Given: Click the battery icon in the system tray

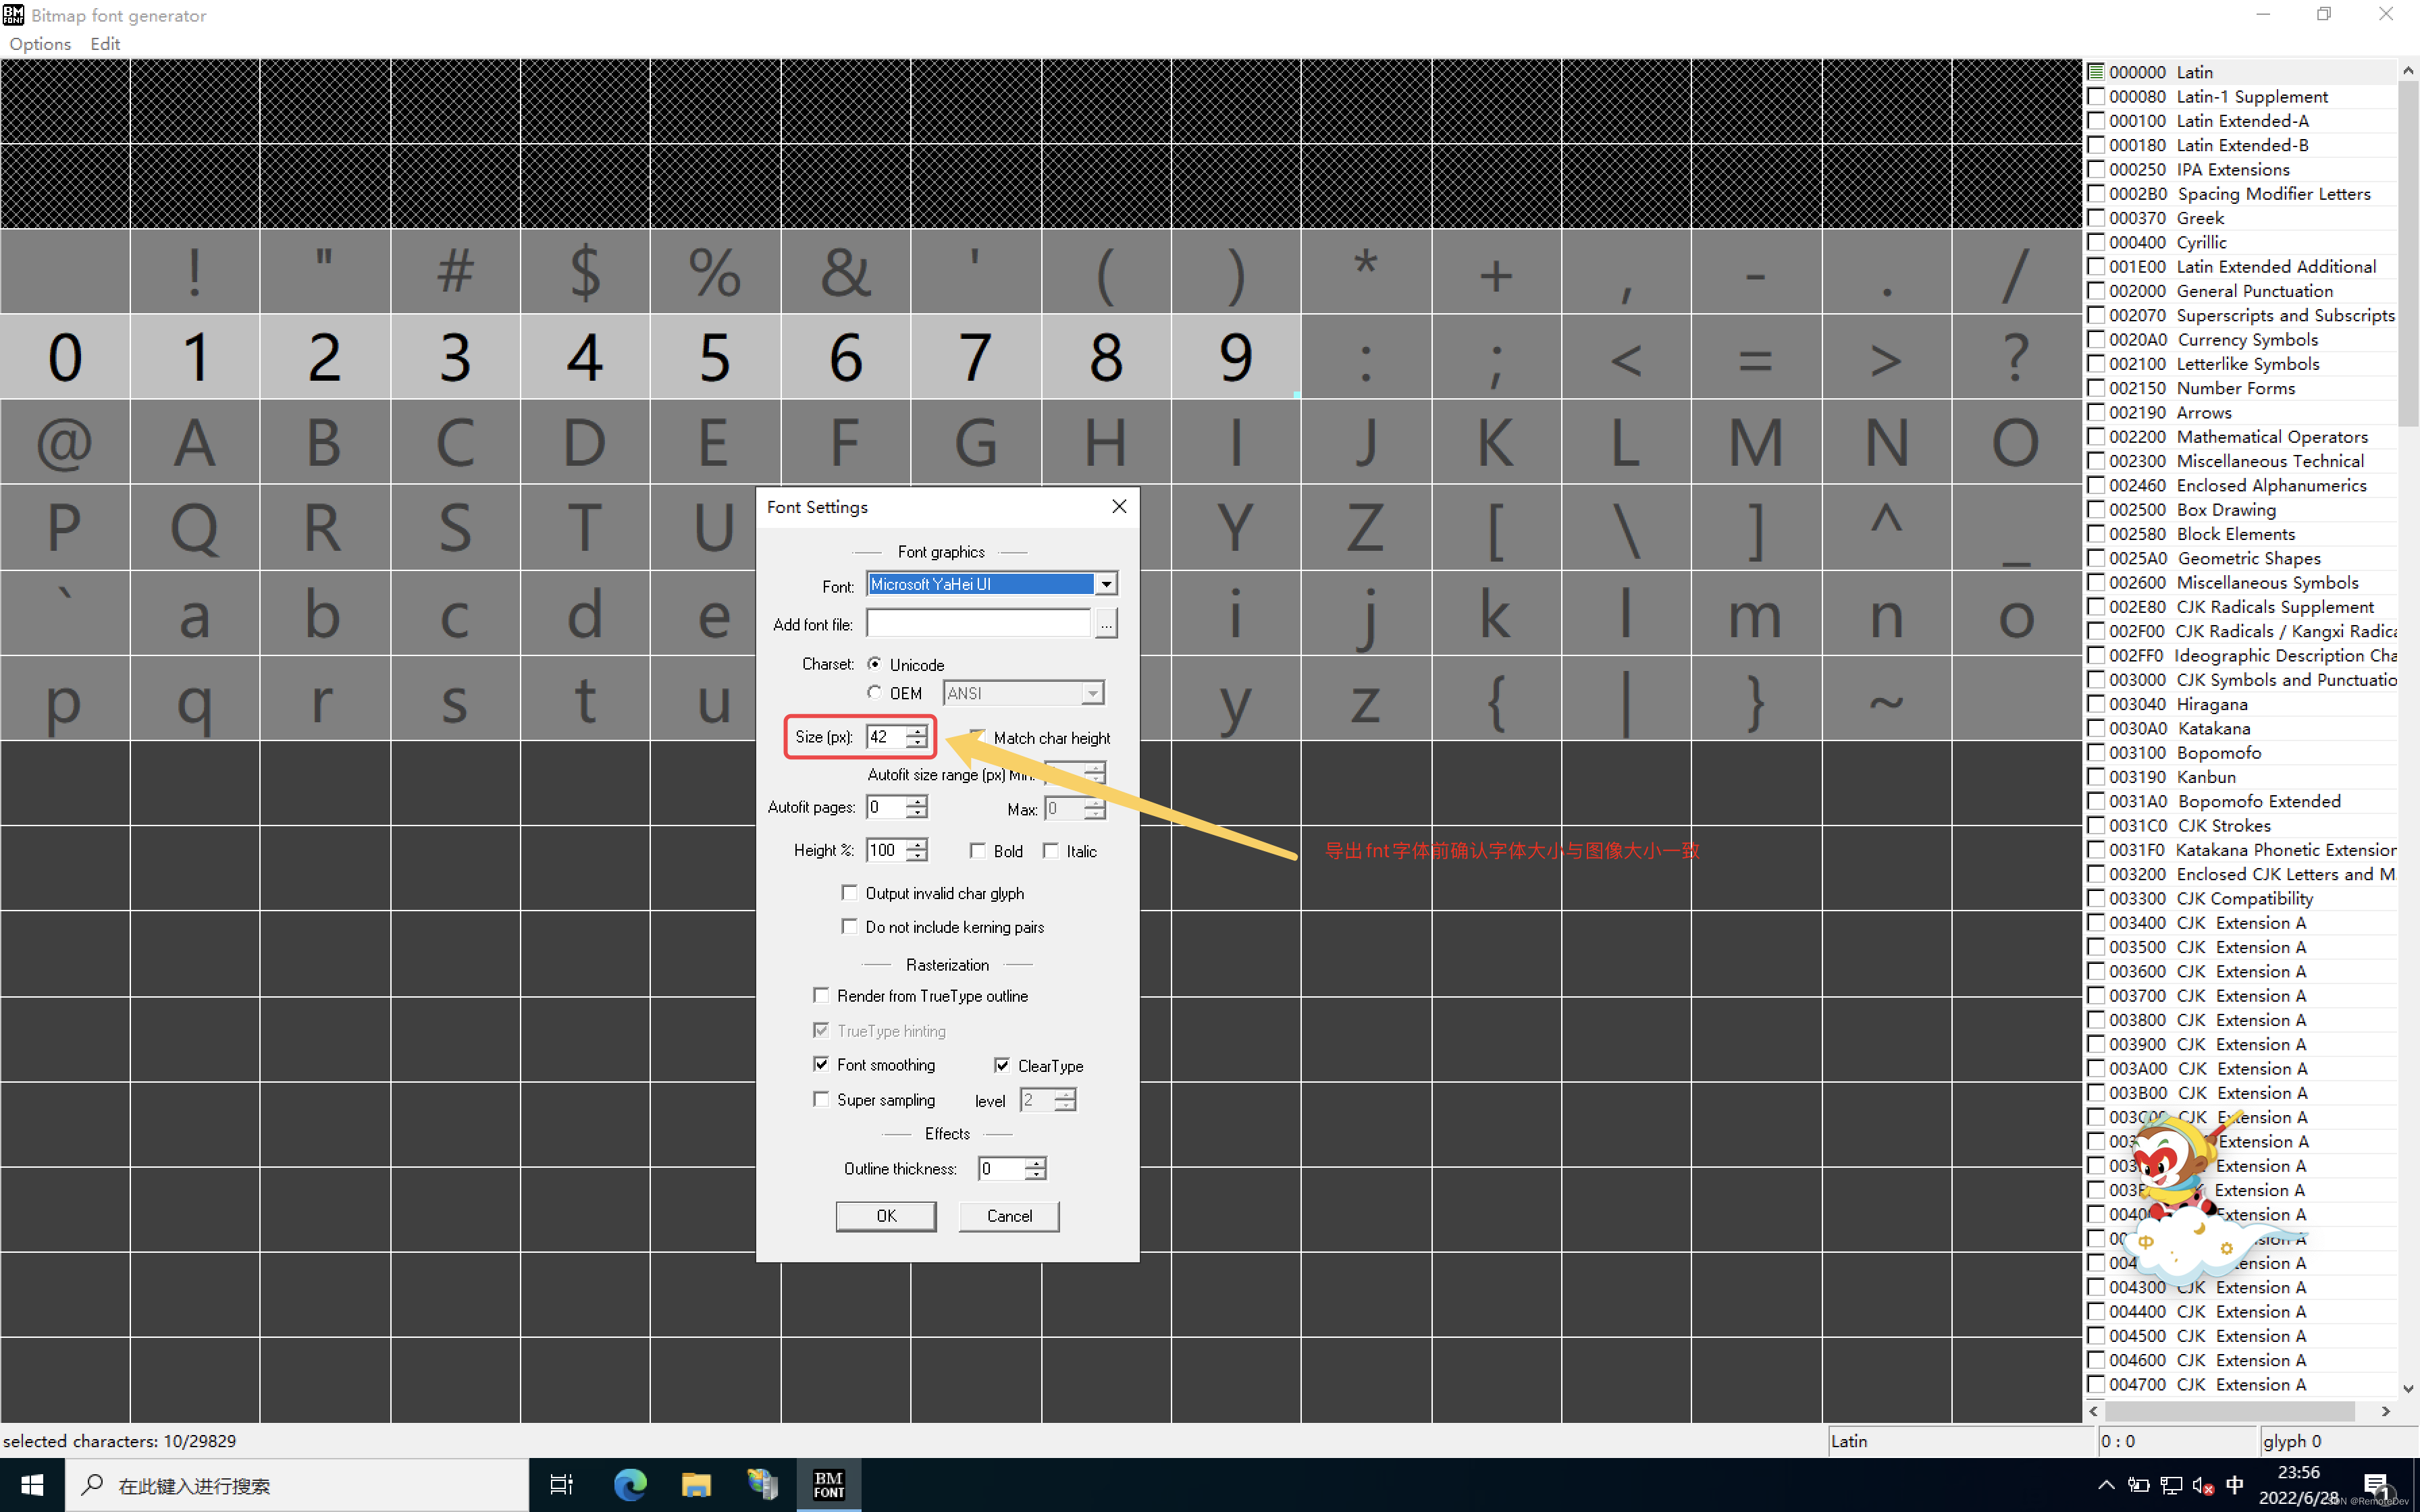Looking at the screenshot, I should [x=2139, y=1486].
